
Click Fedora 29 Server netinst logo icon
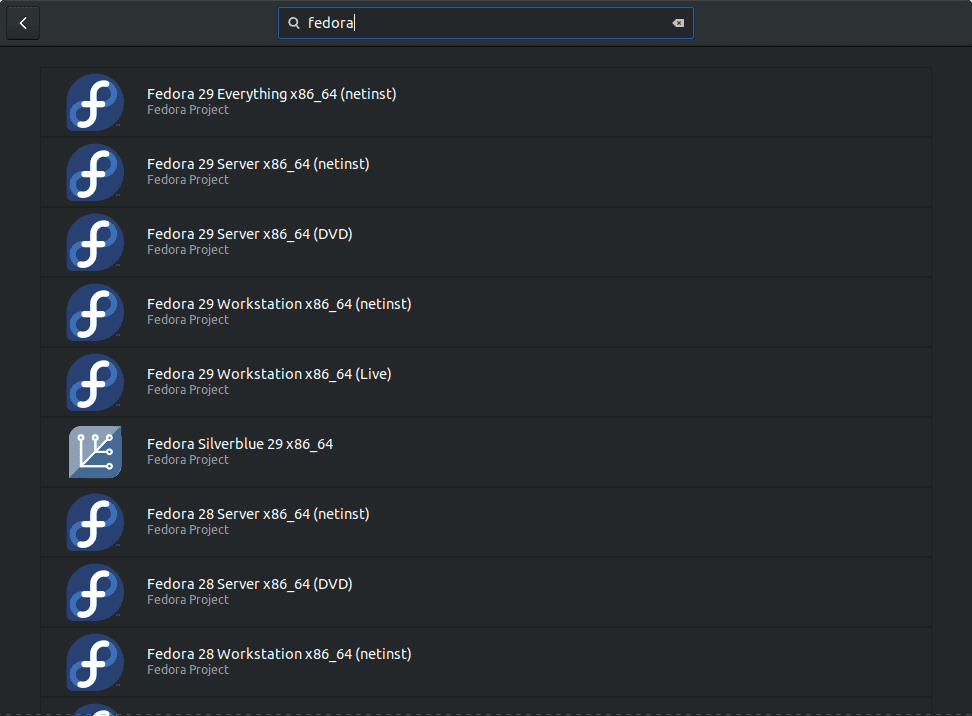(95, 172)
